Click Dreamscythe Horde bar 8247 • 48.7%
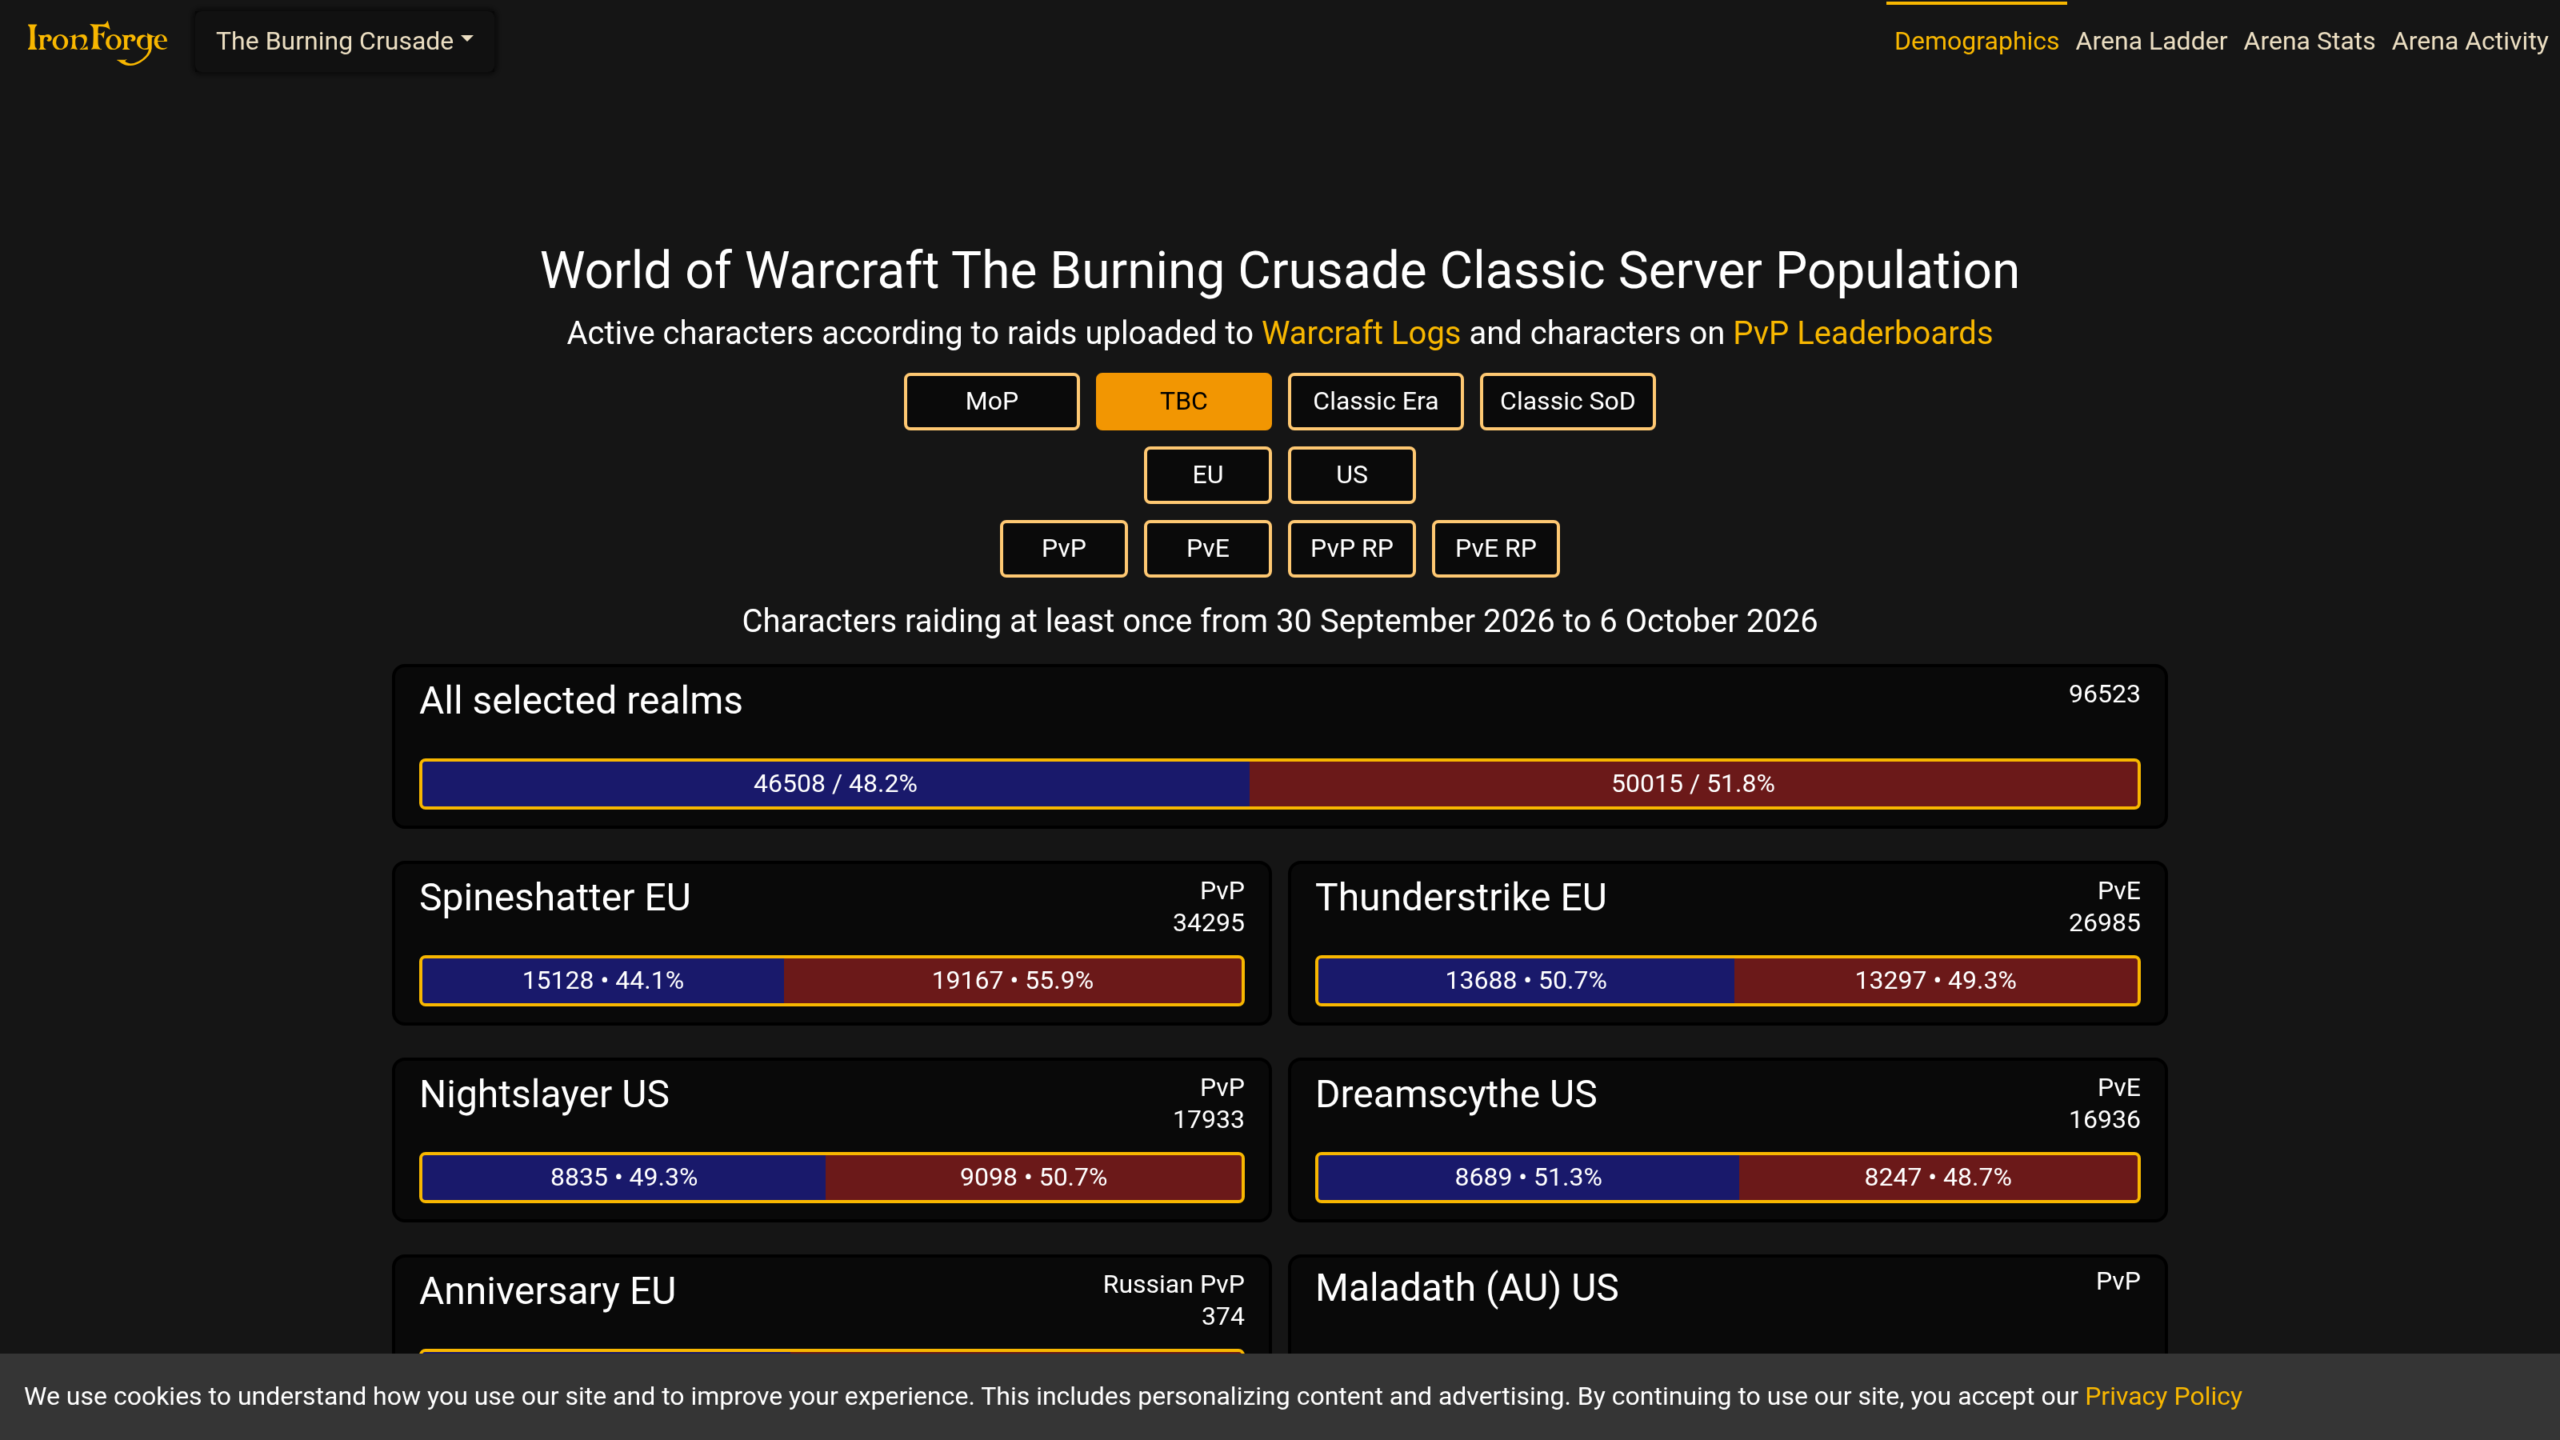This screenshot has height=1440, width=2560. [1938, 1177]
